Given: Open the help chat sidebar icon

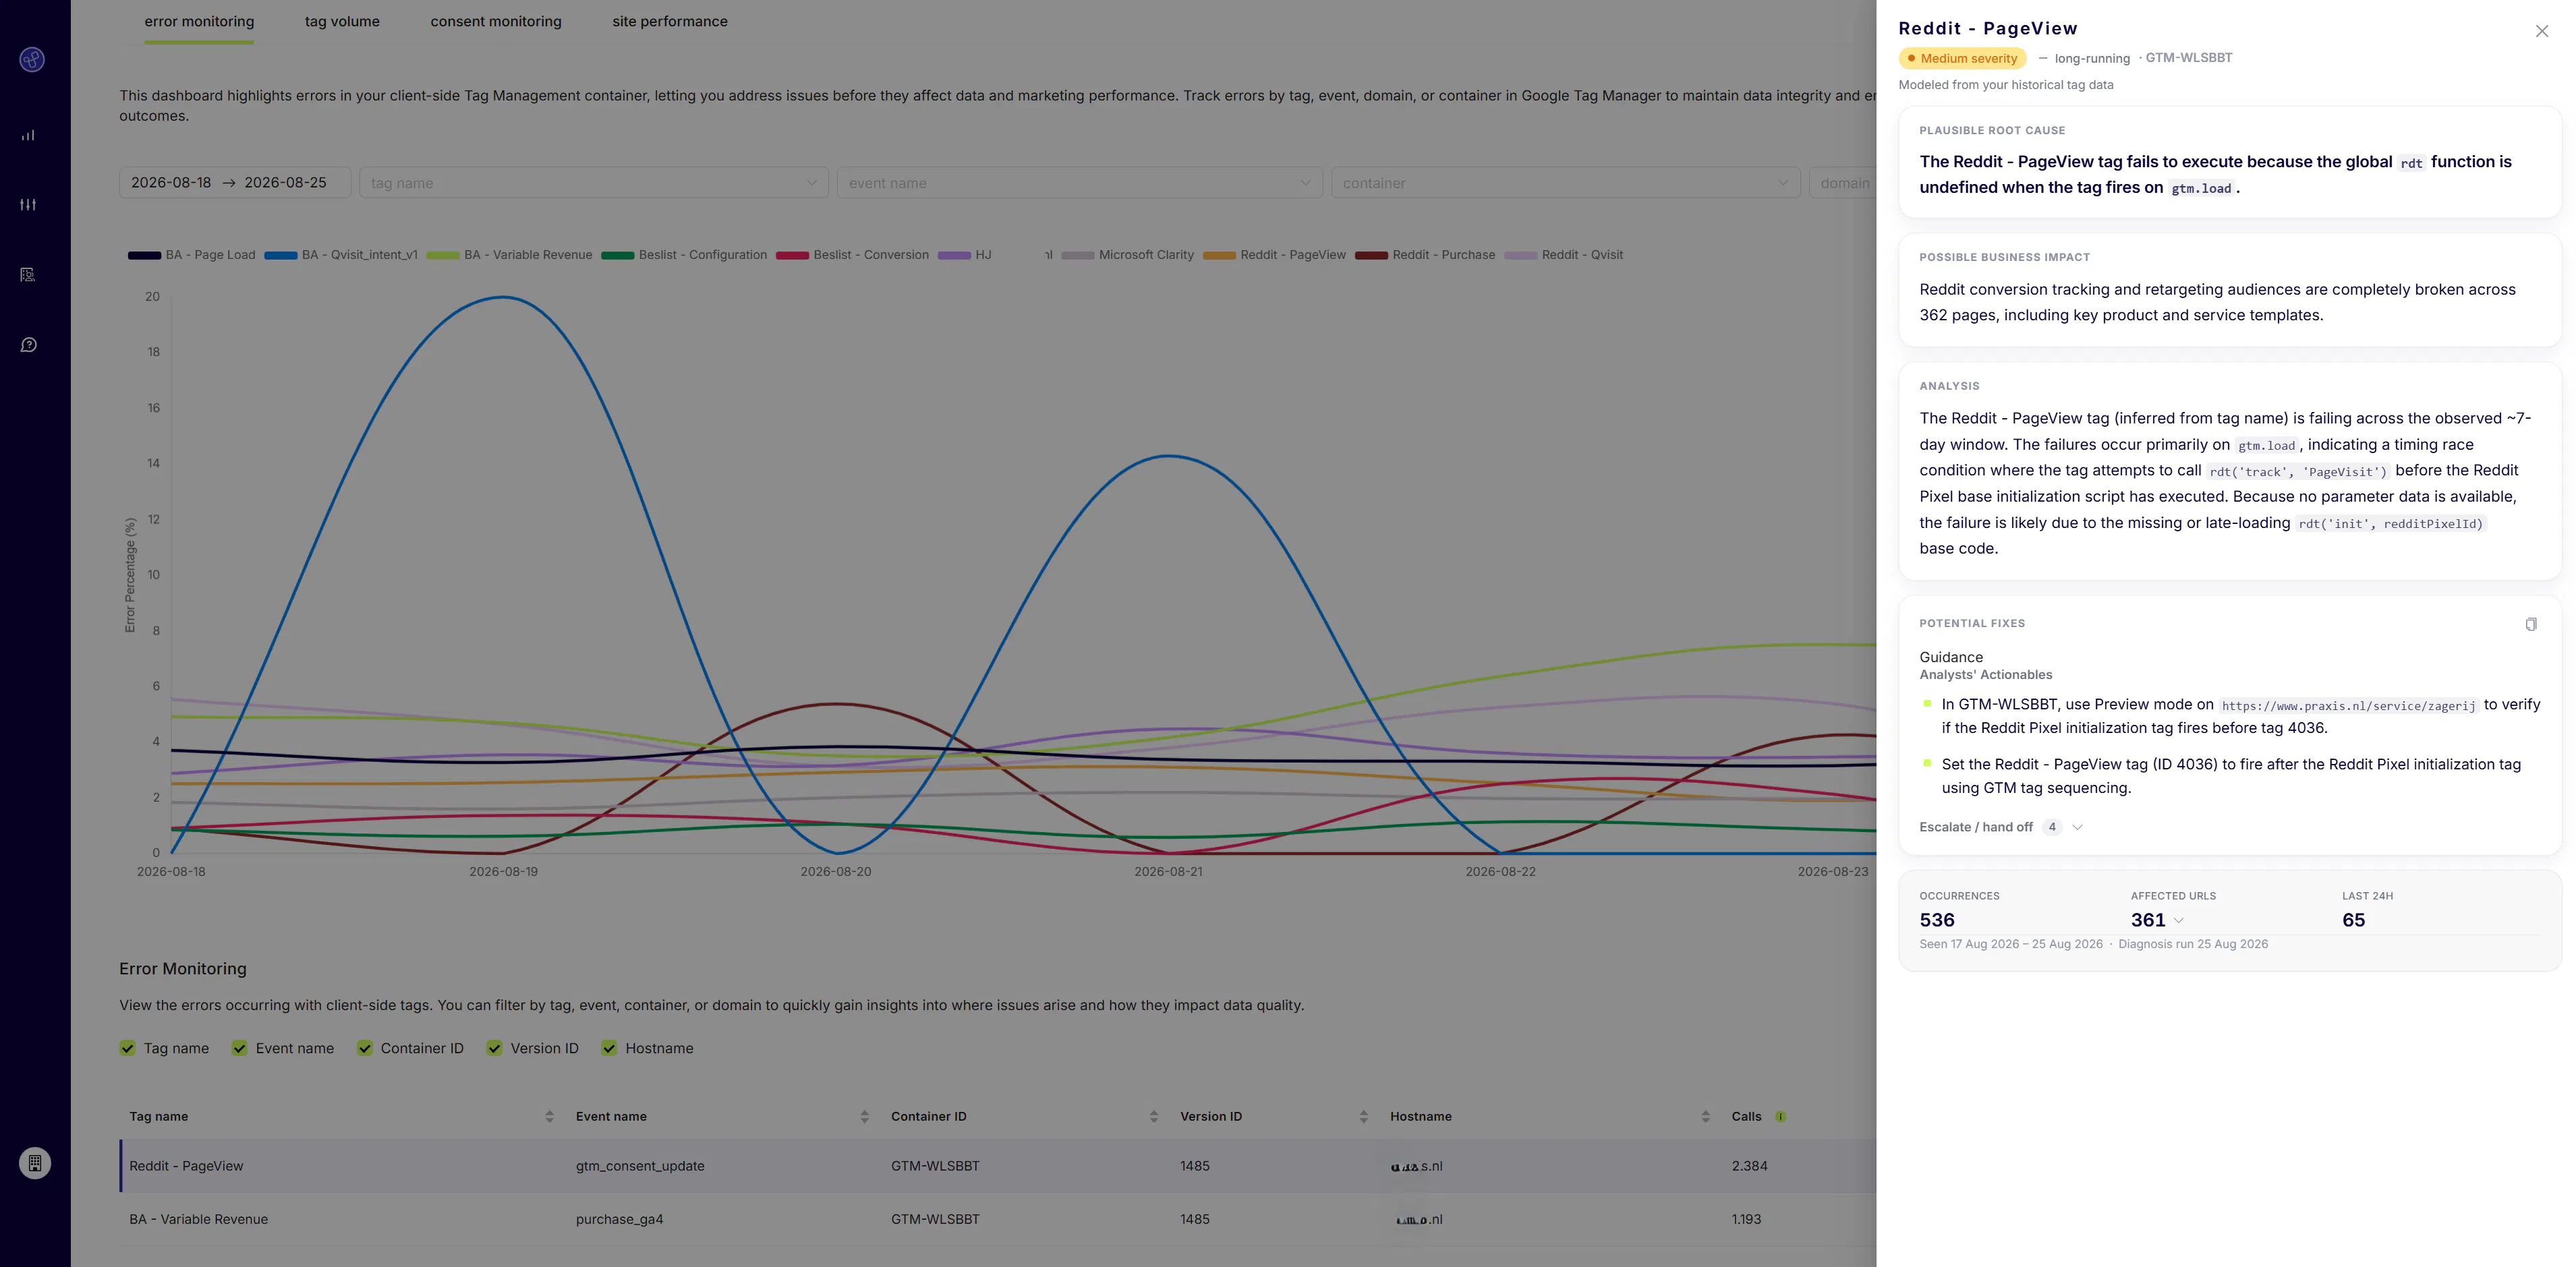Looking at the screenshot, I should tap(28, 345).
